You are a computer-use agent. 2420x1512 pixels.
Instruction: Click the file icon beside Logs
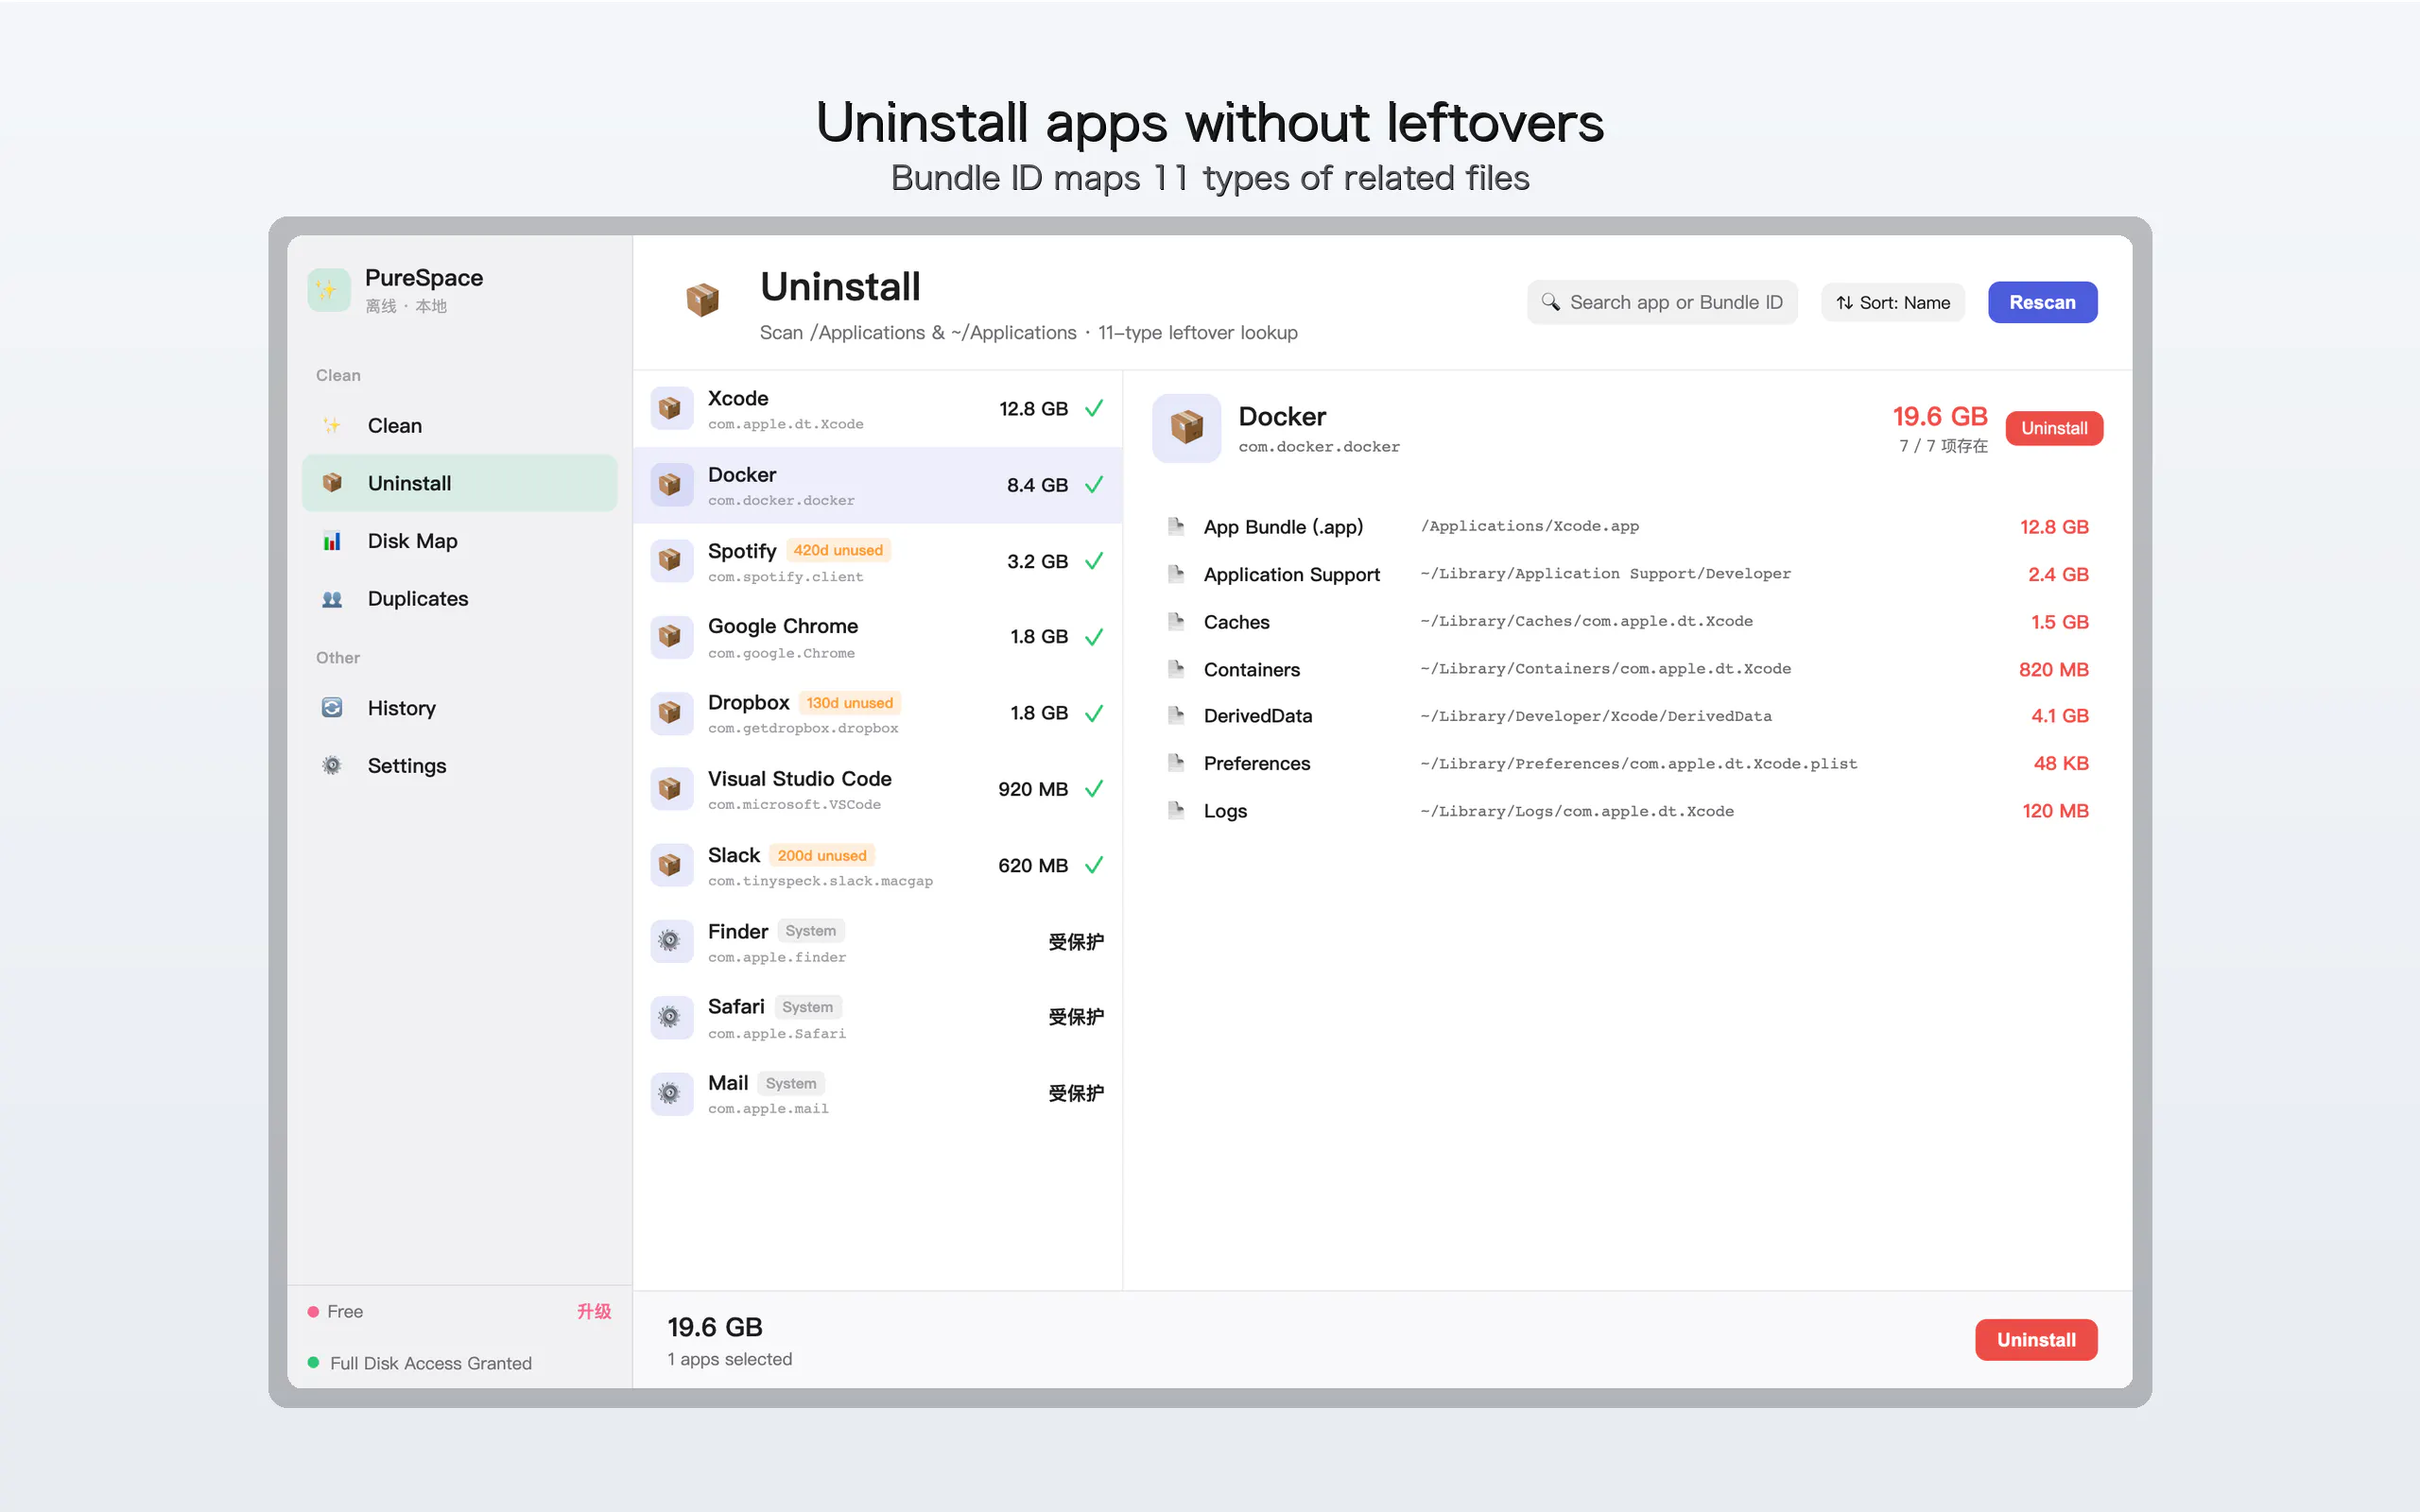pos(1177,810)
